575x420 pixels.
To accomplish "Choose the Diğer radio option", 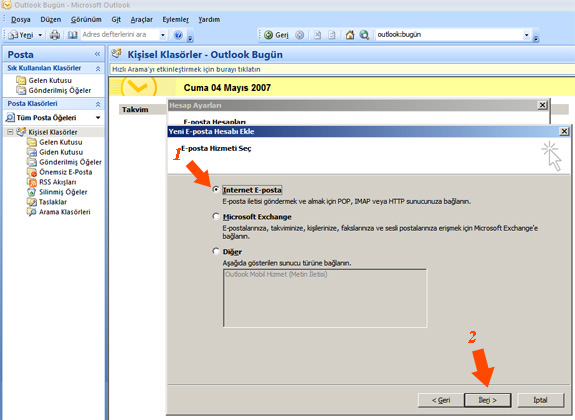I will 216,251.
